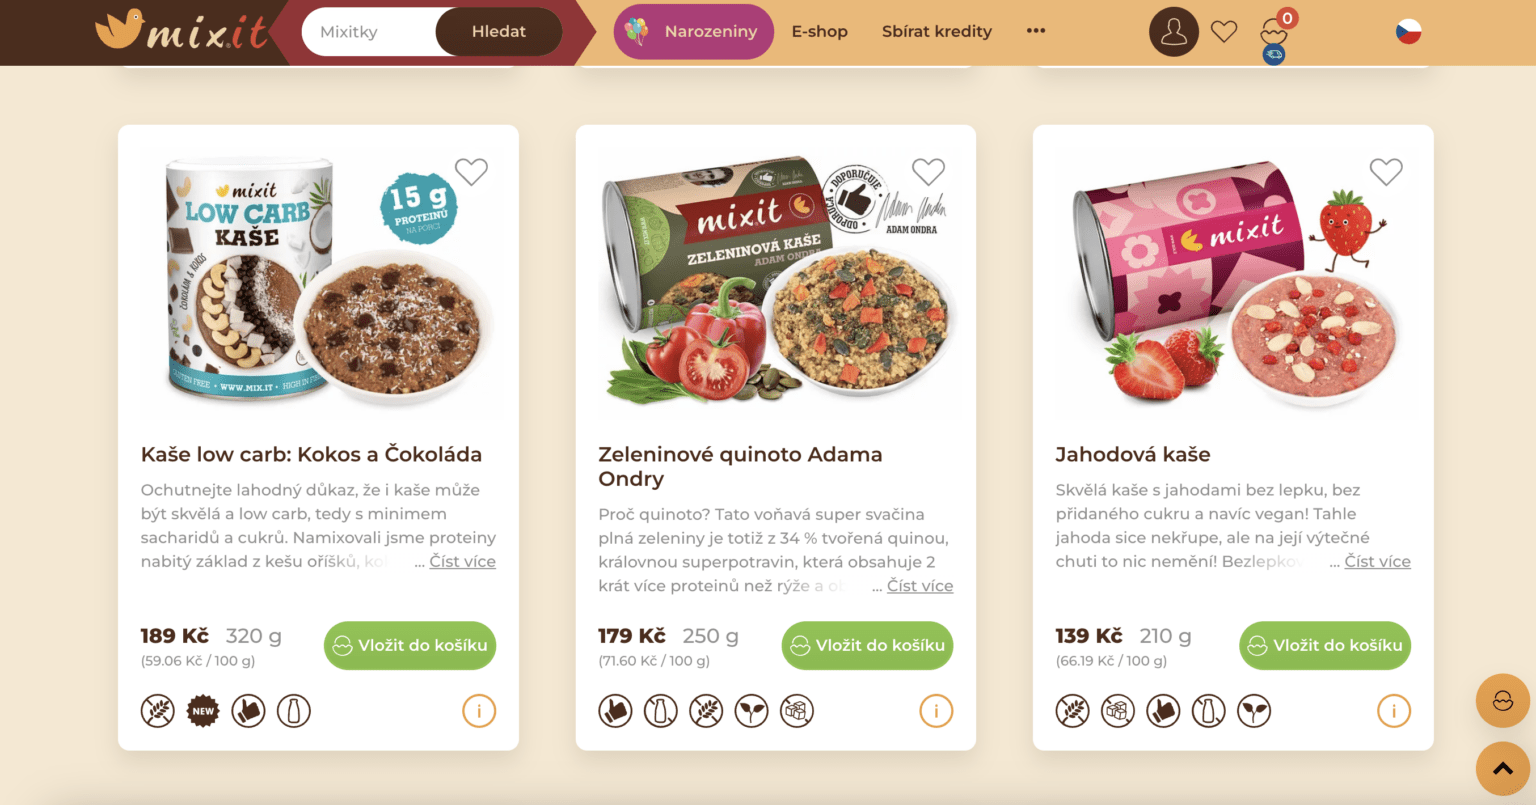Open the user account profile icon
Image resolution: width=1536 pixels, height=805 pixels.
[1174, 32]
